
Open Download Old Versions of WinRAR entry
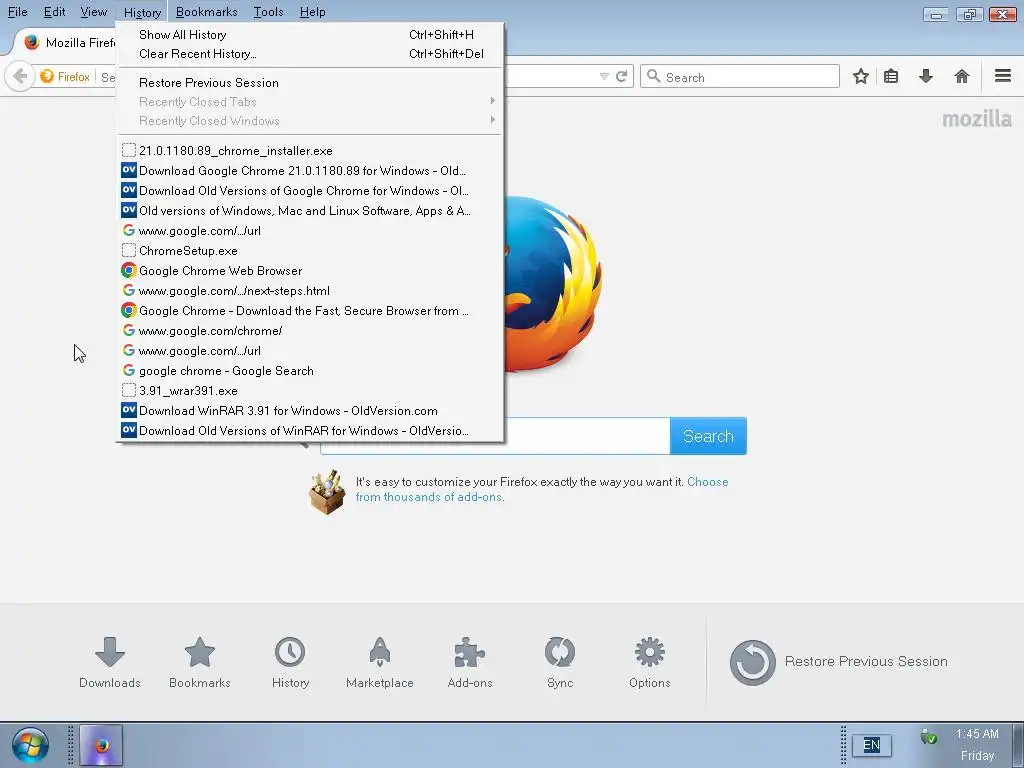[310, 431]
